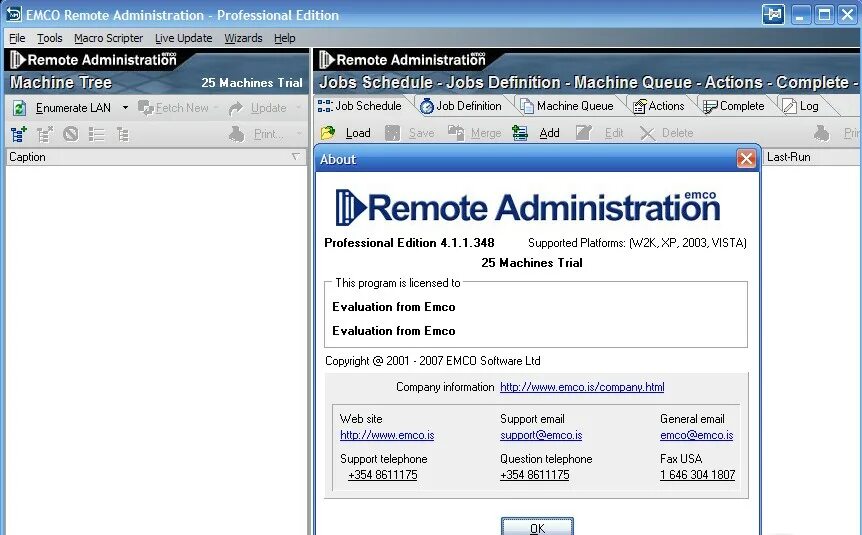Click the pin icon button in title bar
Screen dimensions: 862x535
tap(773, 14)
